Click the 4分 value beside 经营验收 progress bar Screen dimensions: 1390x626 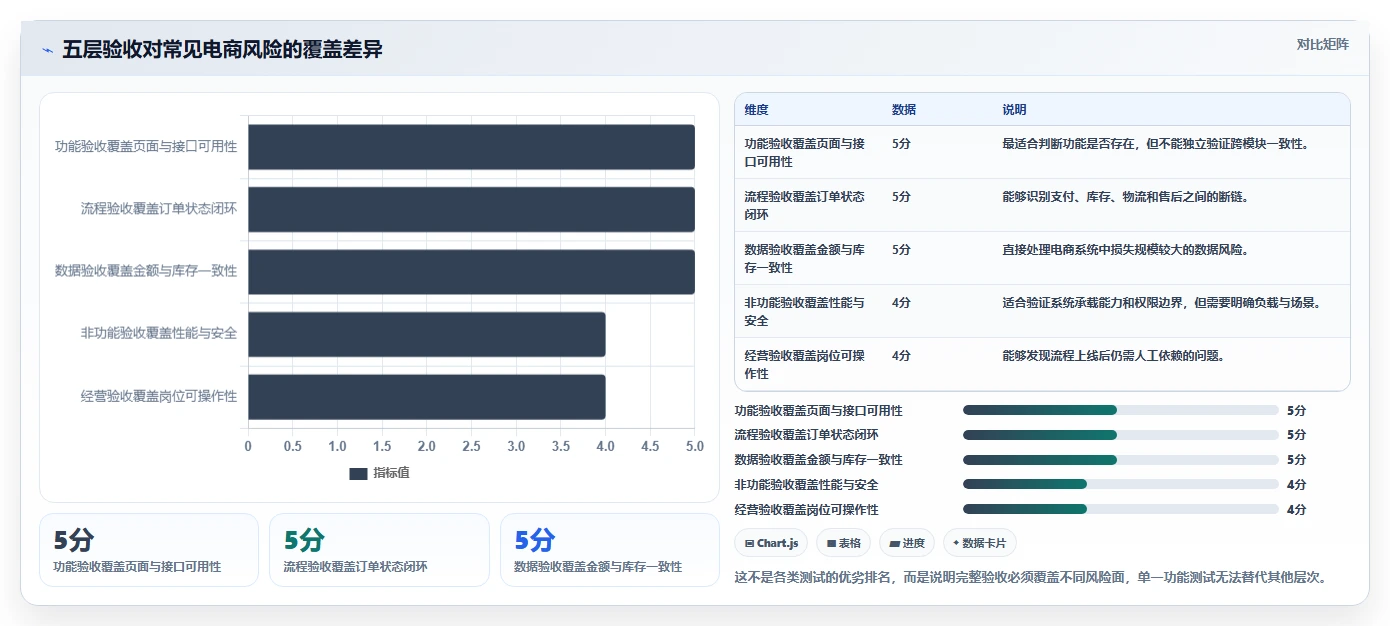[x=1296, y=510]
